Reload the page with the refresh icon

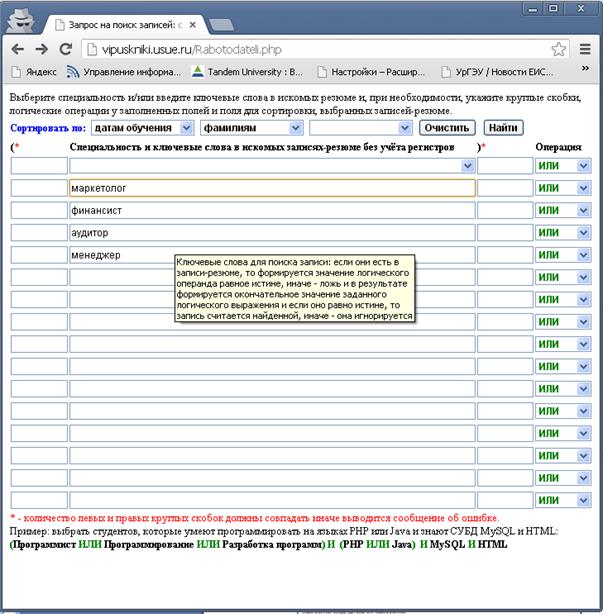coord(66,49)
